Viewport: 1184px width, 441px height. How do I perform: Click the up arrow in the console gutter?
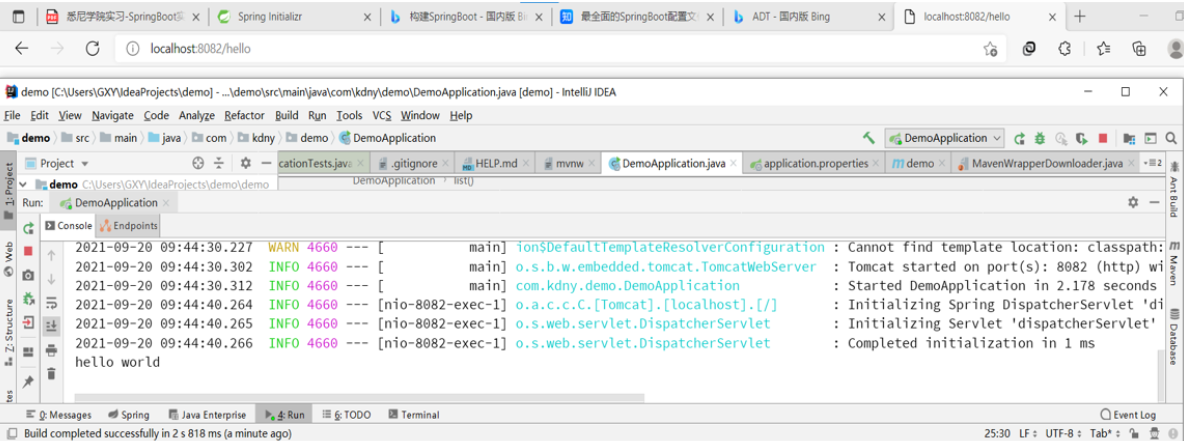tap(51, 255)
